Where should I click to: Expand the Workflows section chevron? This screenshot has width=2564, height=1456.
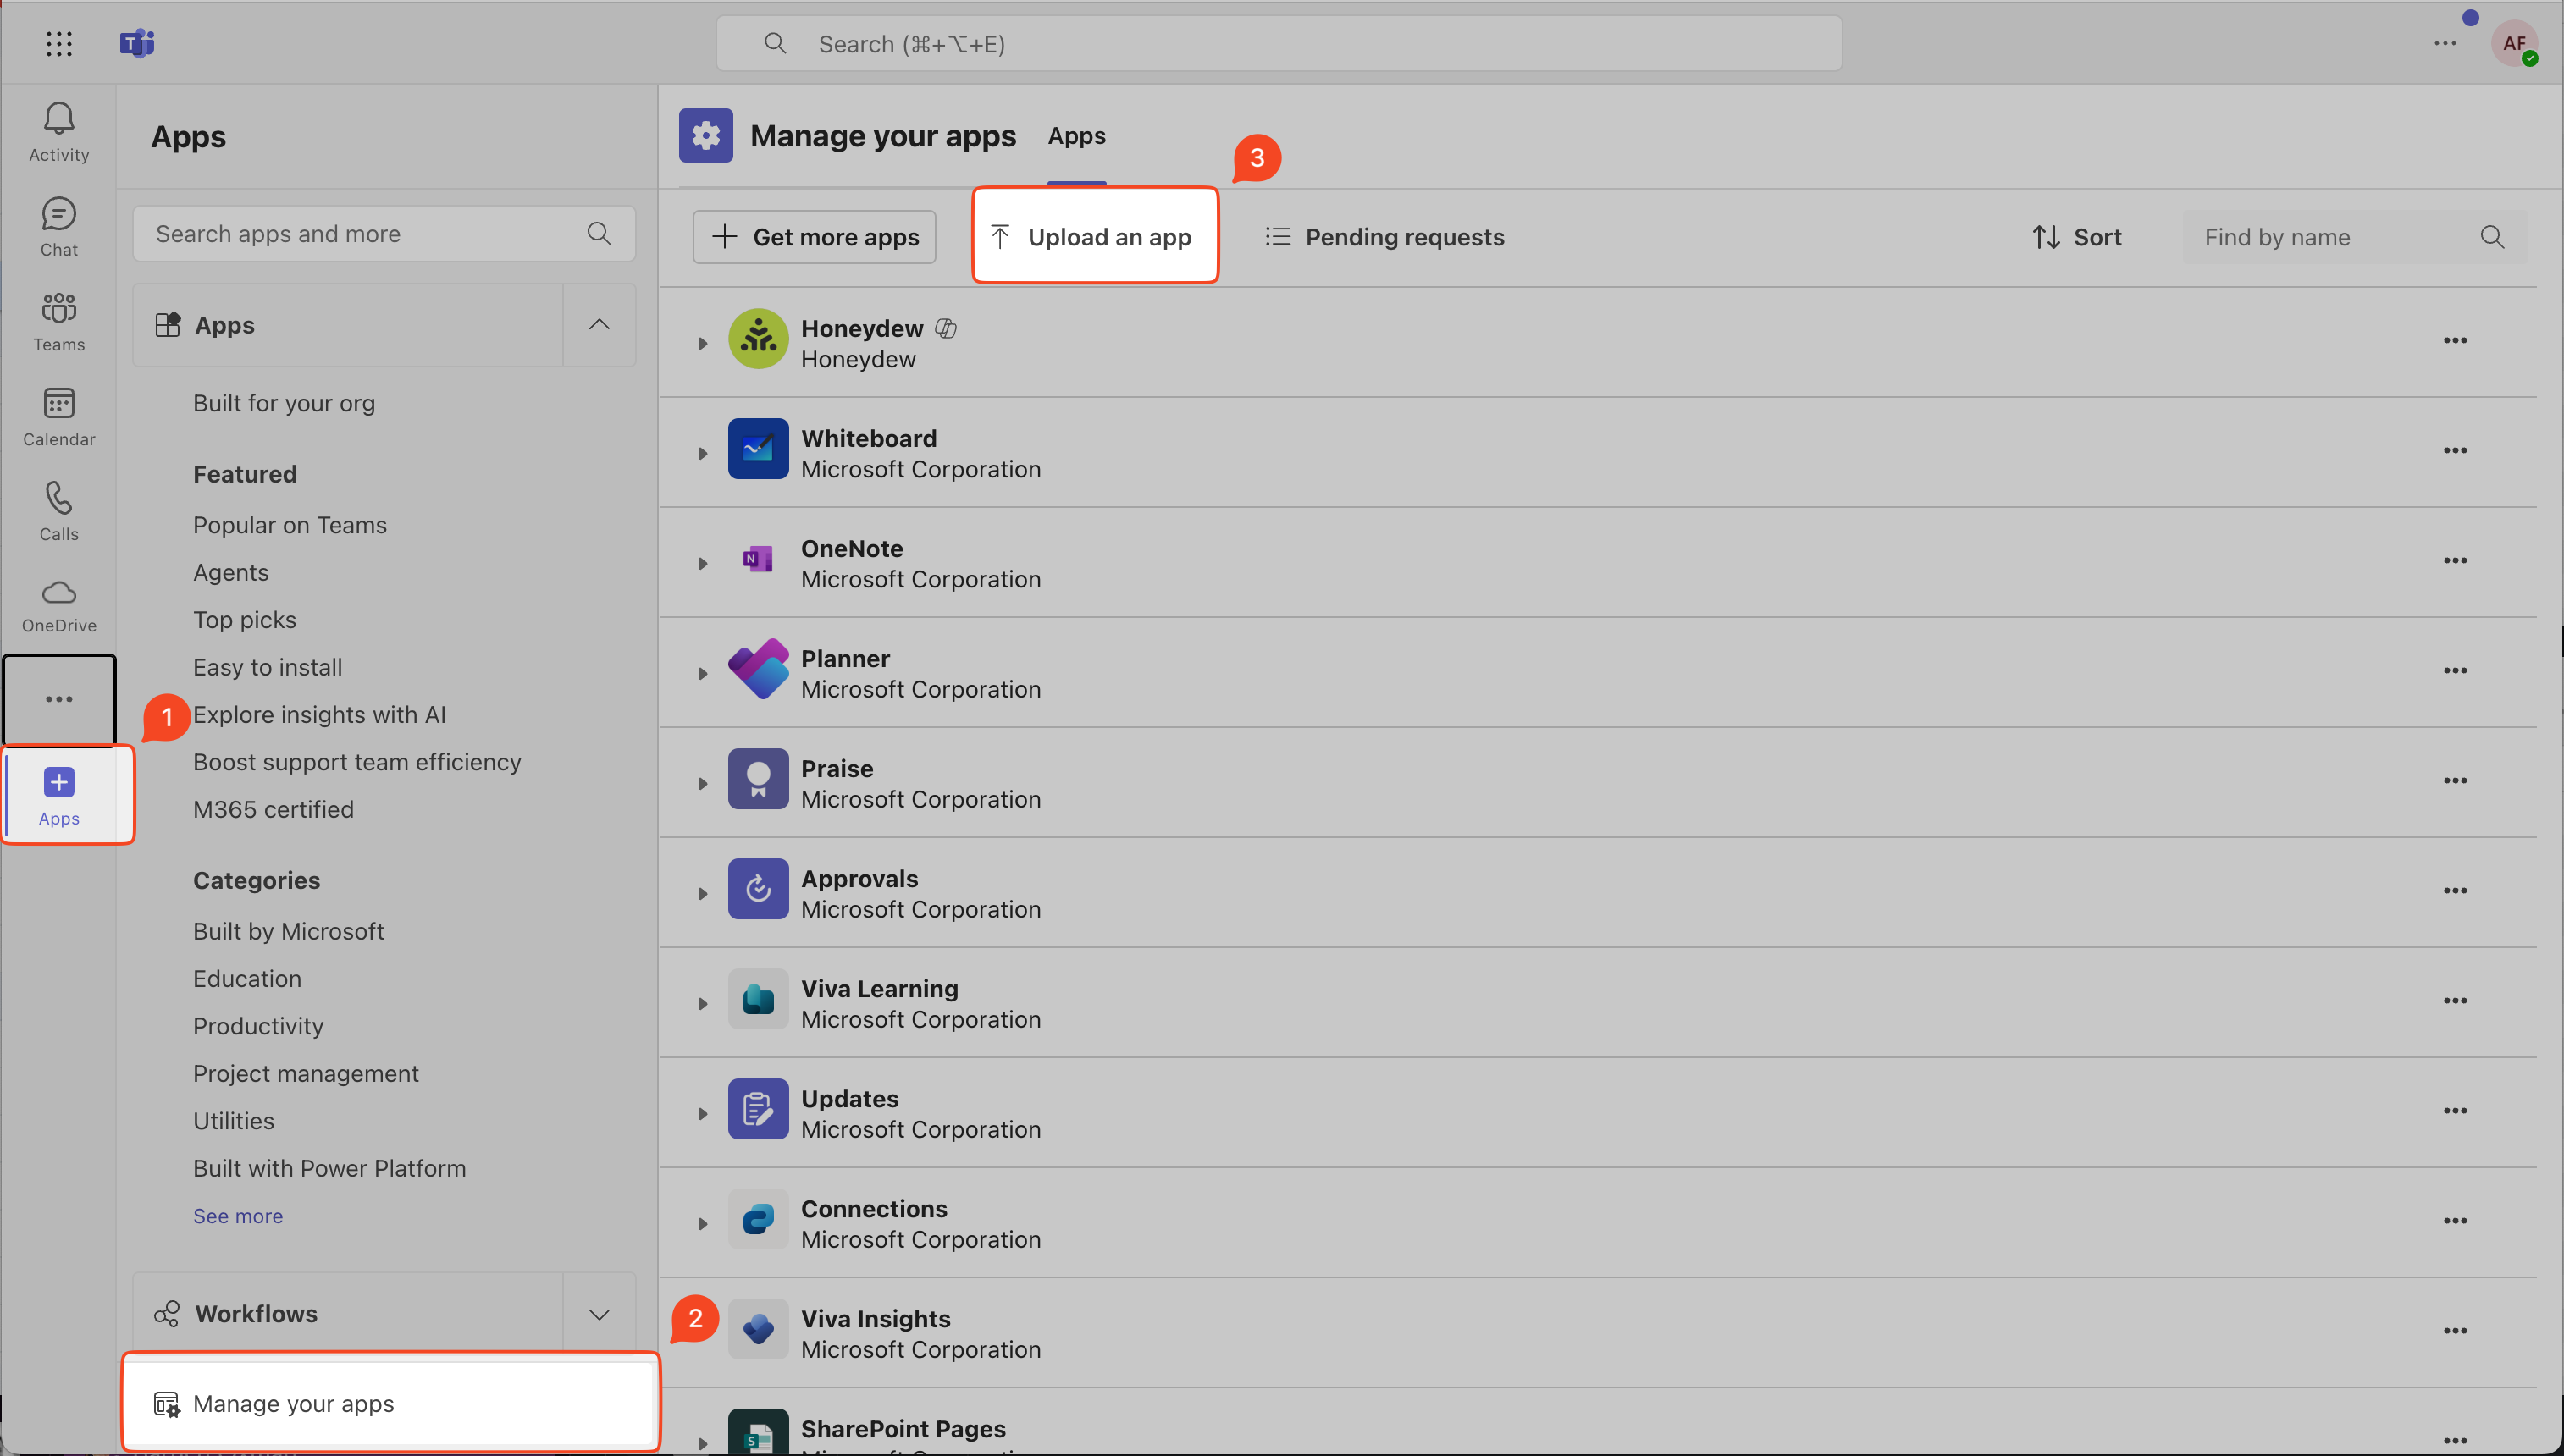tap(598, 1314)
